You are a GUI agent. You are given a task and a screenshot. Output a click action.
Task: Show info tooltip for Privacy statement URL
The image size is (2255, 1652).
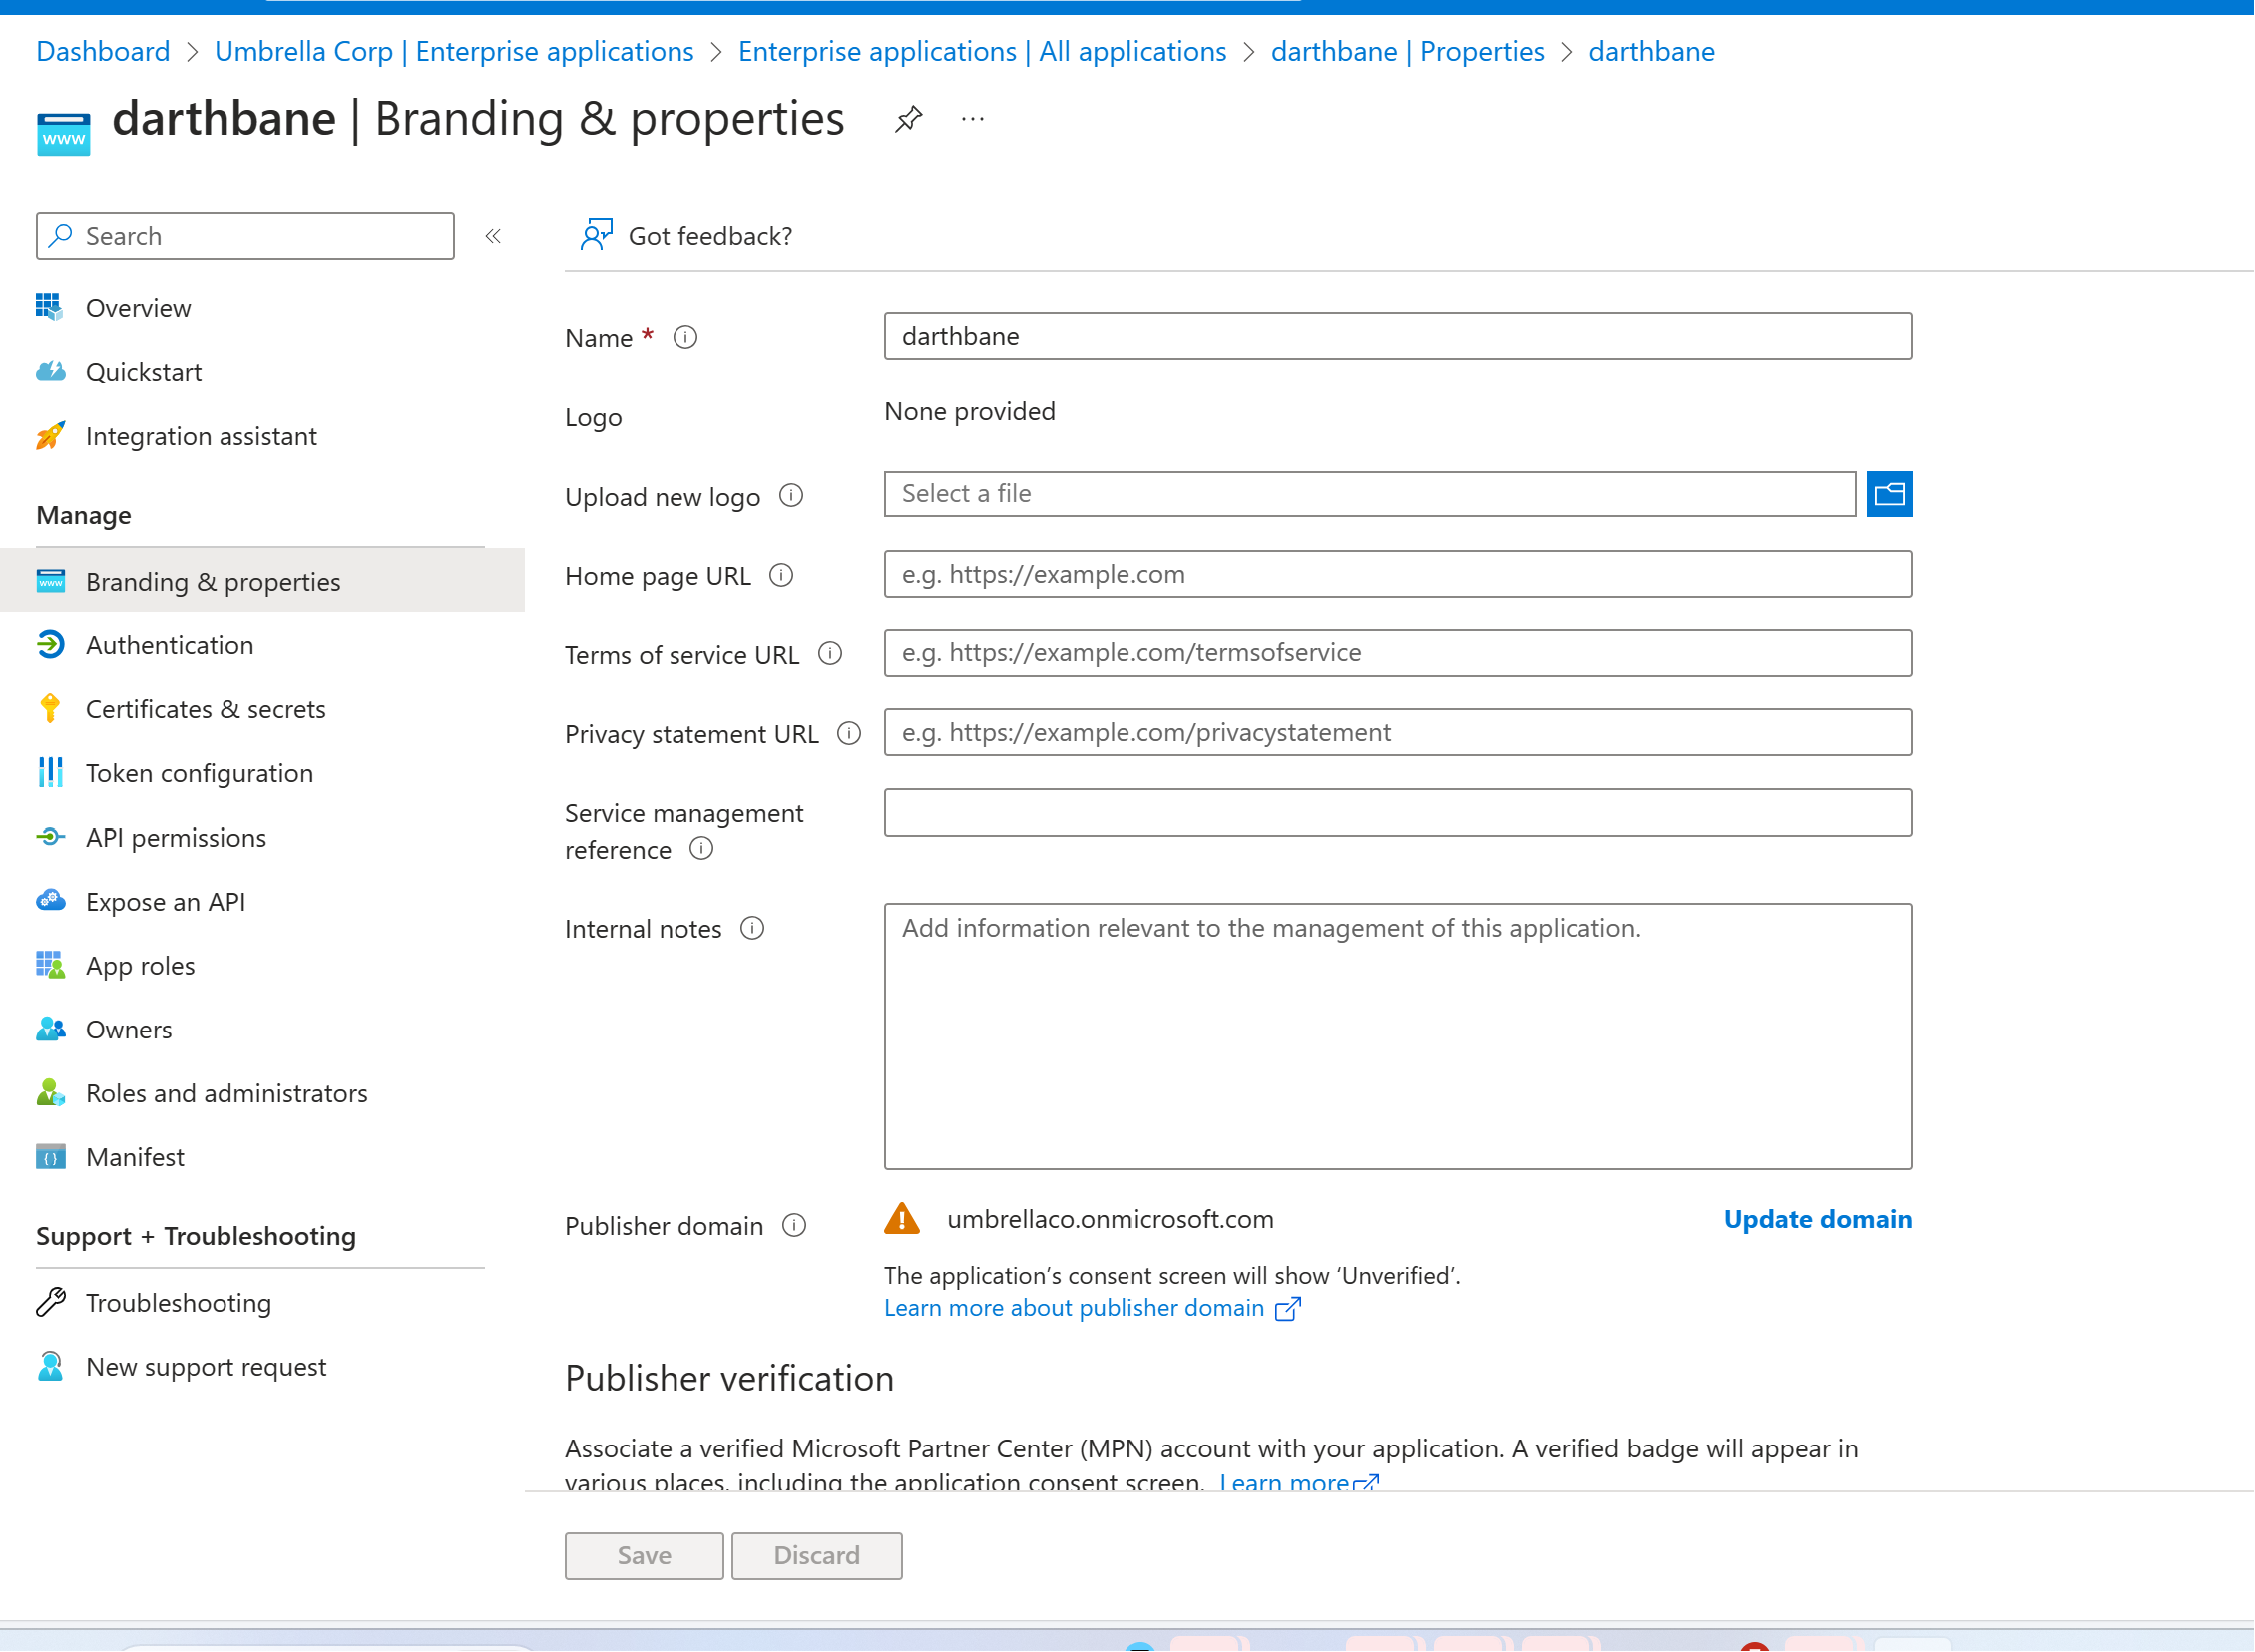[849, 734]
